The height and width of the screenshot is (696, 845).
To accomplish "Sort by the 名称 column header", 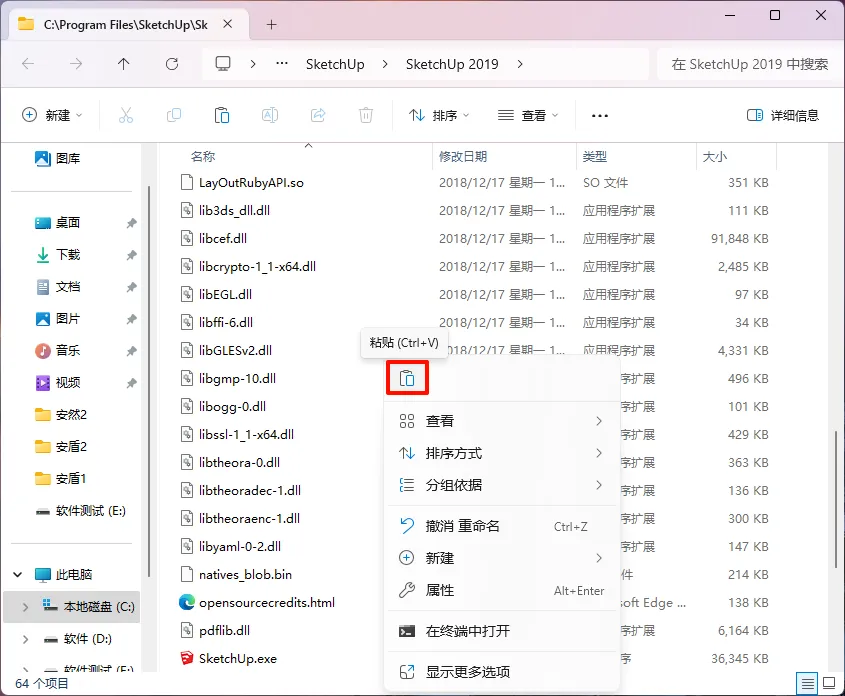I will 203,157.
